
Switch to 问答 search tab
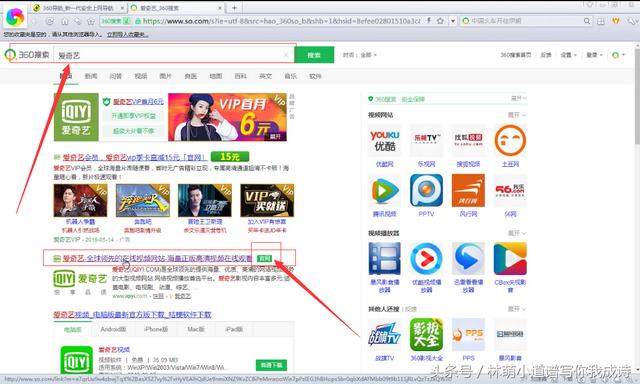116,76
